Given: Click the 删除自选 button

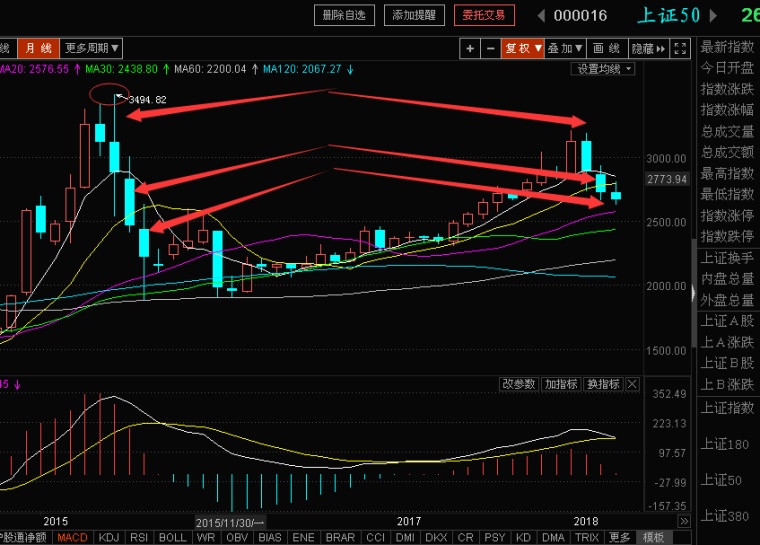Looking at the screenshot, I should click(345, 15).
